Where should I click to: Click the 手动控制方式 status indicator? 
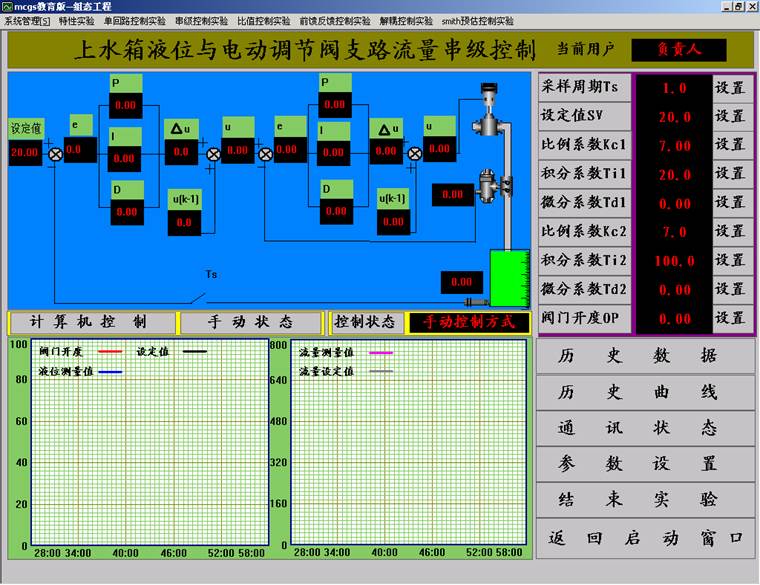(468, 323)
